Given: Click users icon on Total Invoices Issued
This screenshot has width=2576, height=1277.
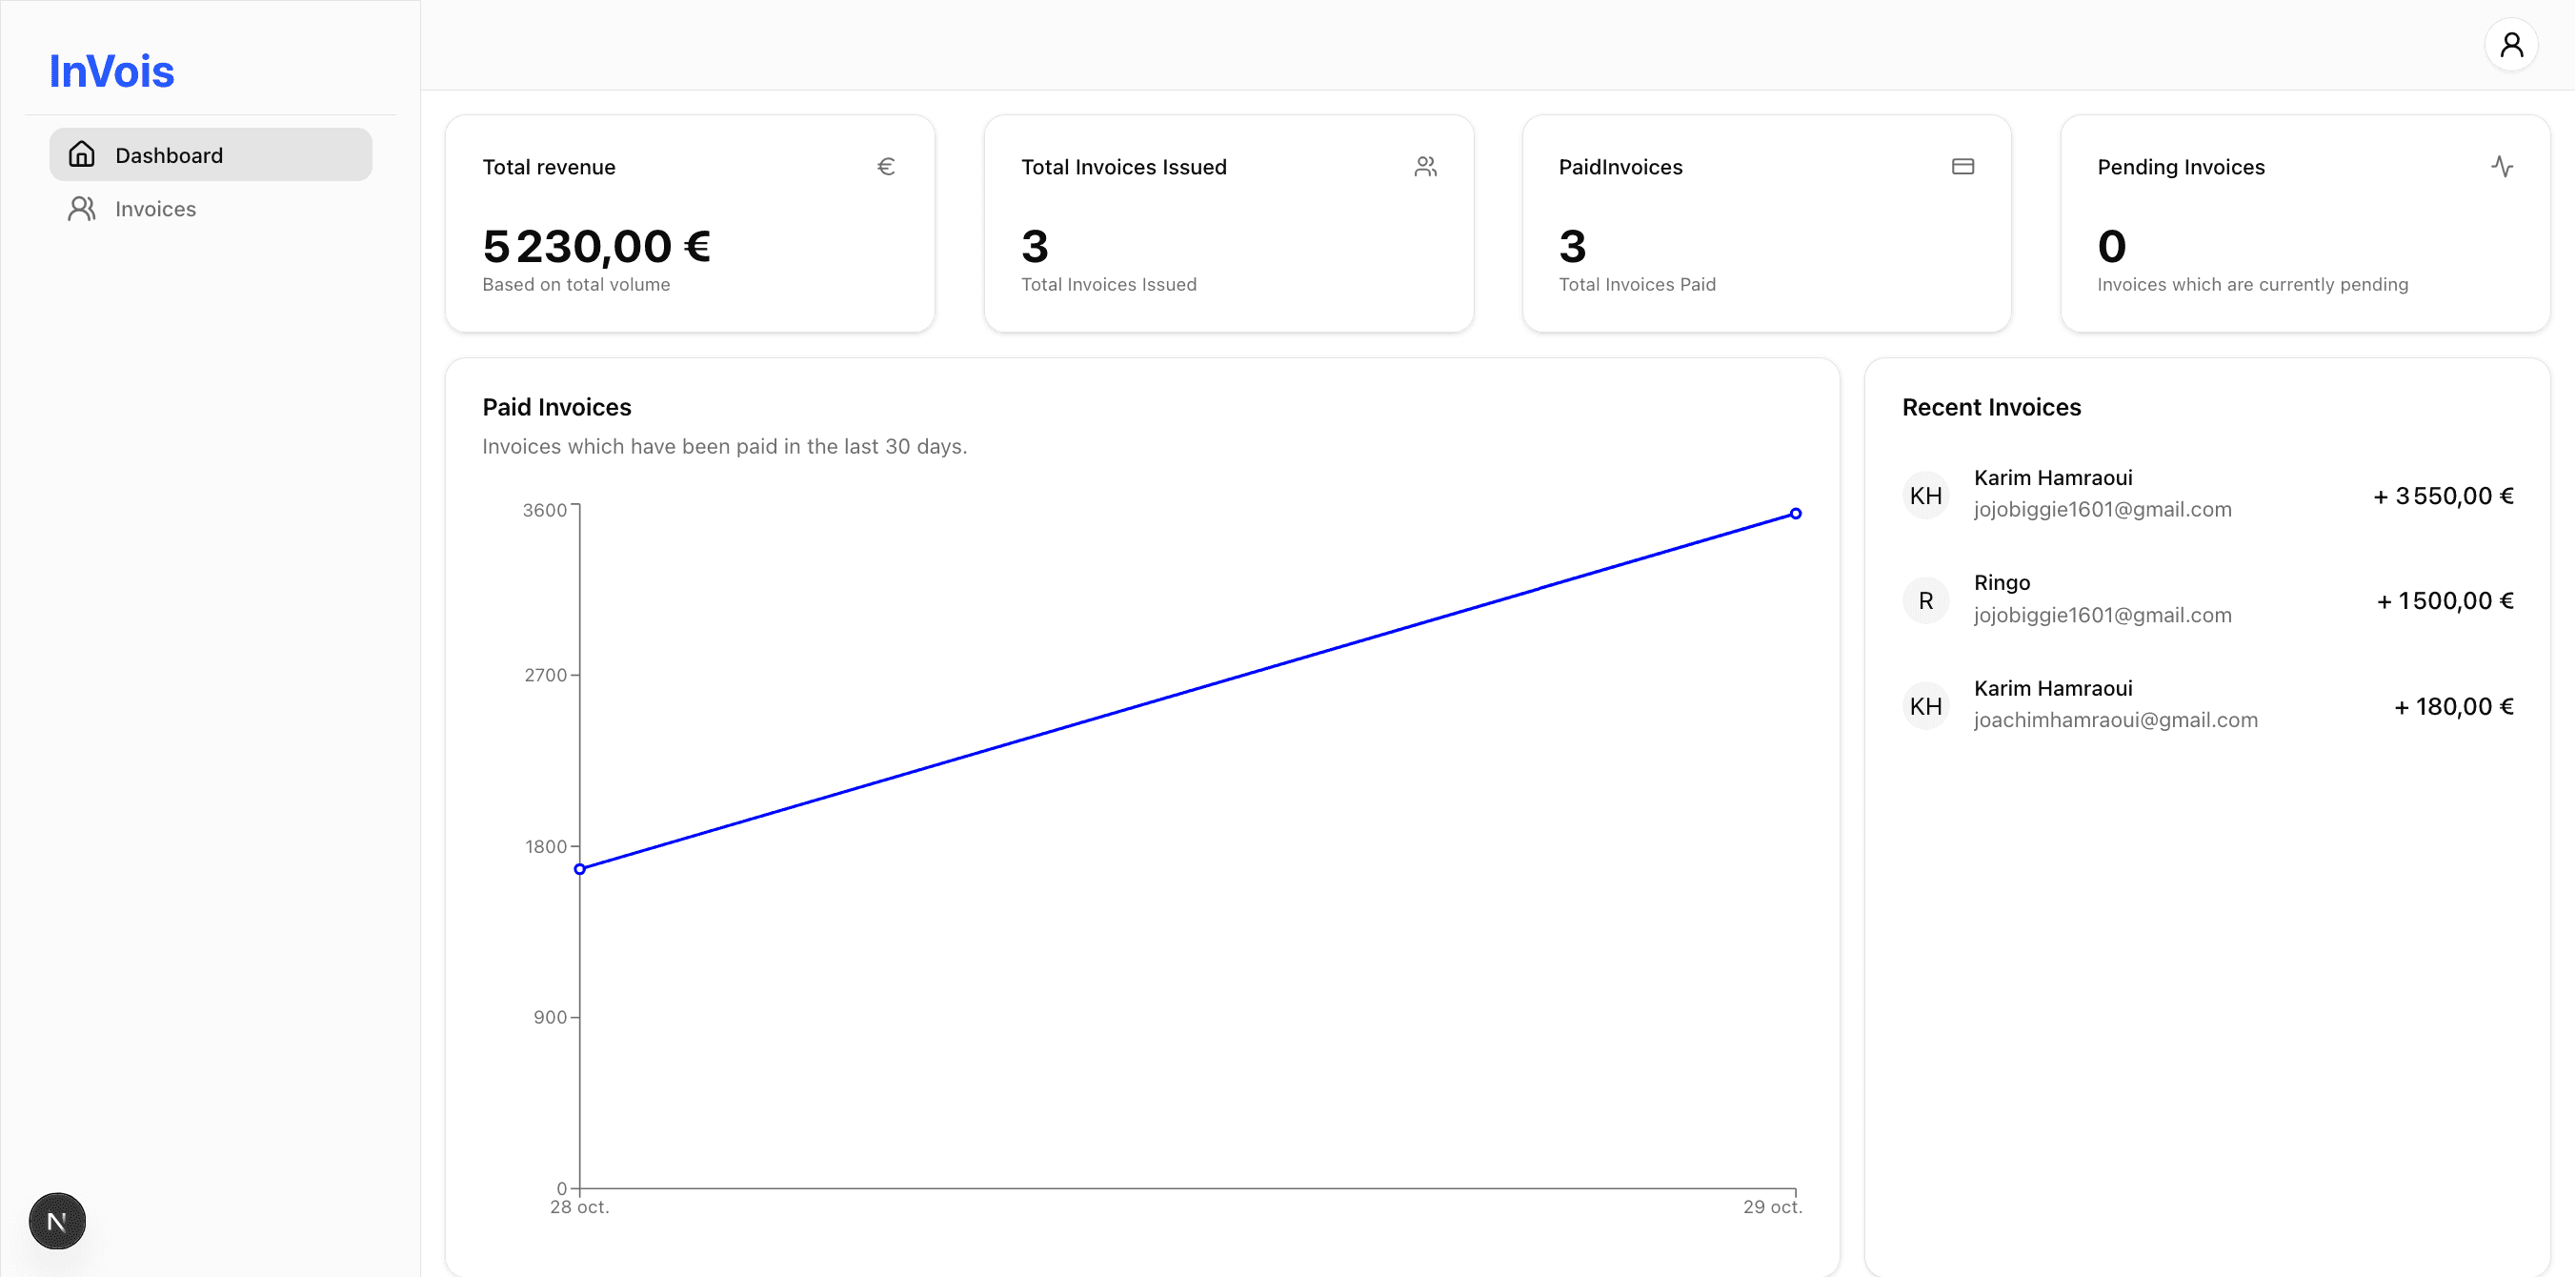Looking at the screenshot, I should (1425, 166).
